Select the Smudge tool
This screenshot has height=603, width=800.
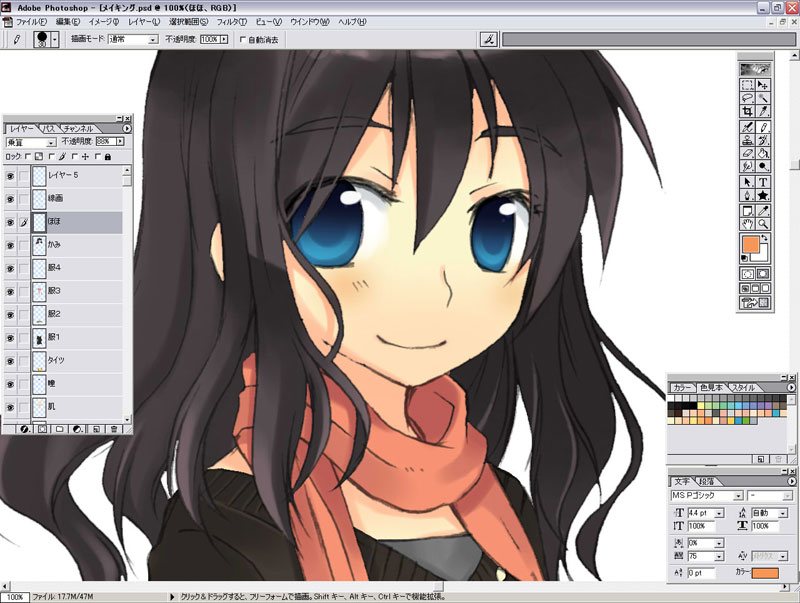coord(747,166)
